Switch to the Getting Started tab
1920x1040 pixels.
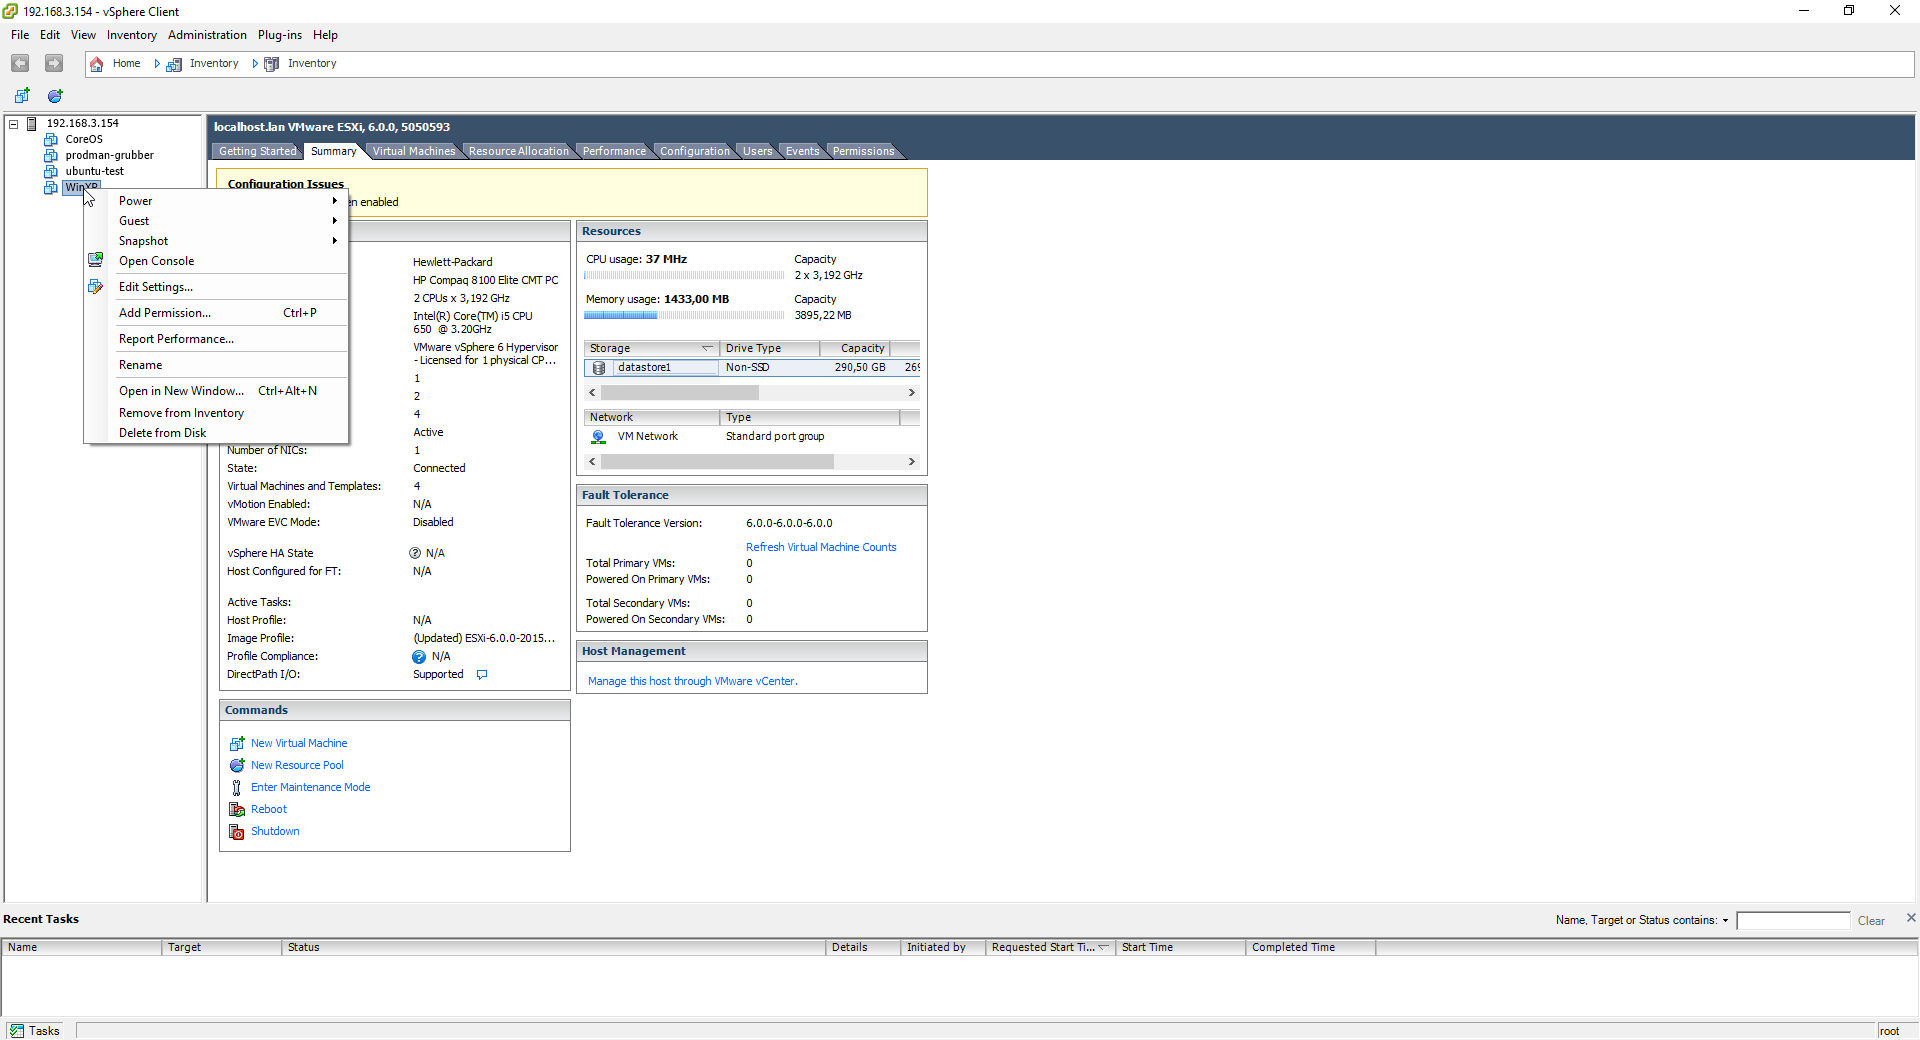(258, 151)
